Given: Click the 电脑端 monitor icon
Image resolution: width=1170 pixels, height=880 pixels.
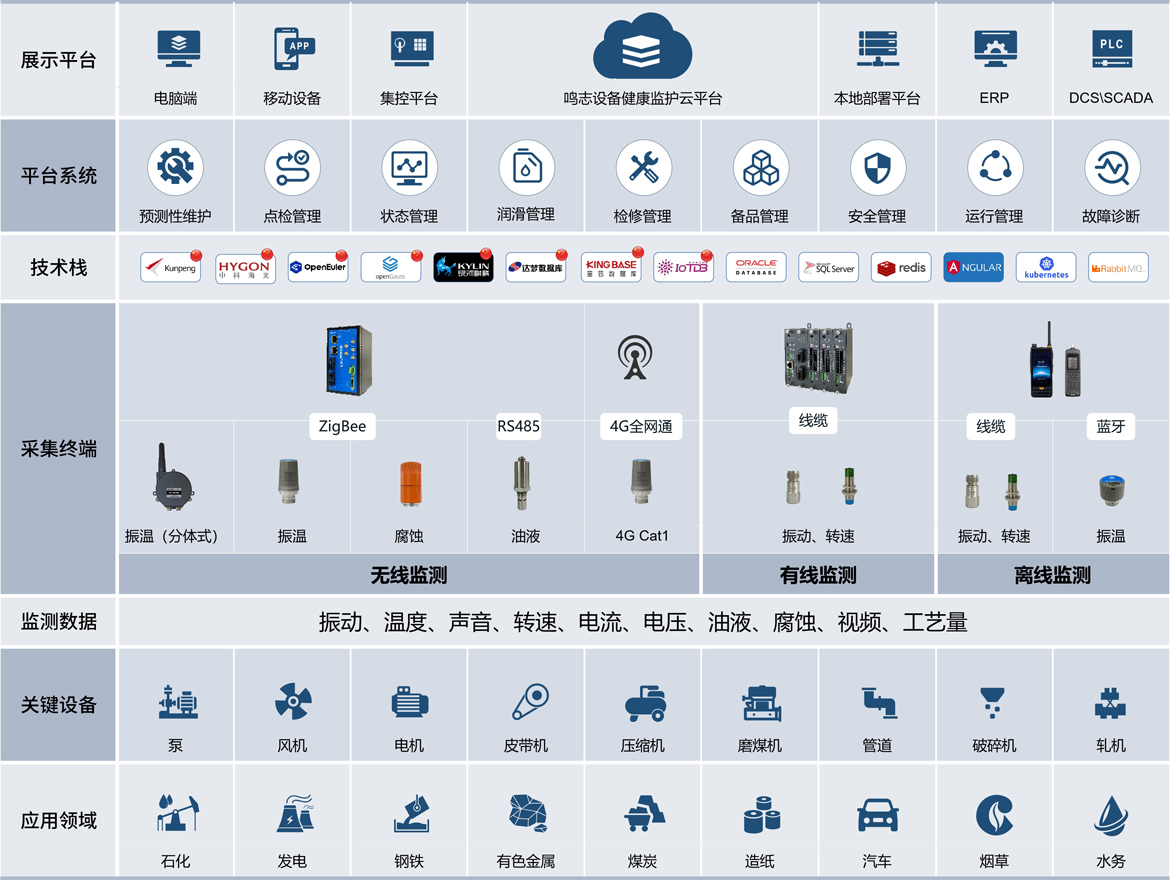Looking at the screenshot, I should 178,49.
